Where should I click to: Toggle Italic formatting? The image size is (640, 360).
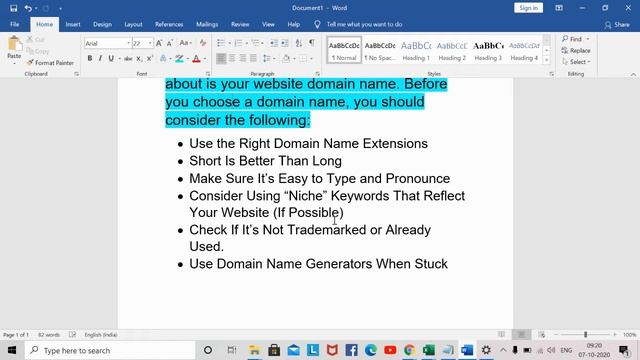pos(100,59)
